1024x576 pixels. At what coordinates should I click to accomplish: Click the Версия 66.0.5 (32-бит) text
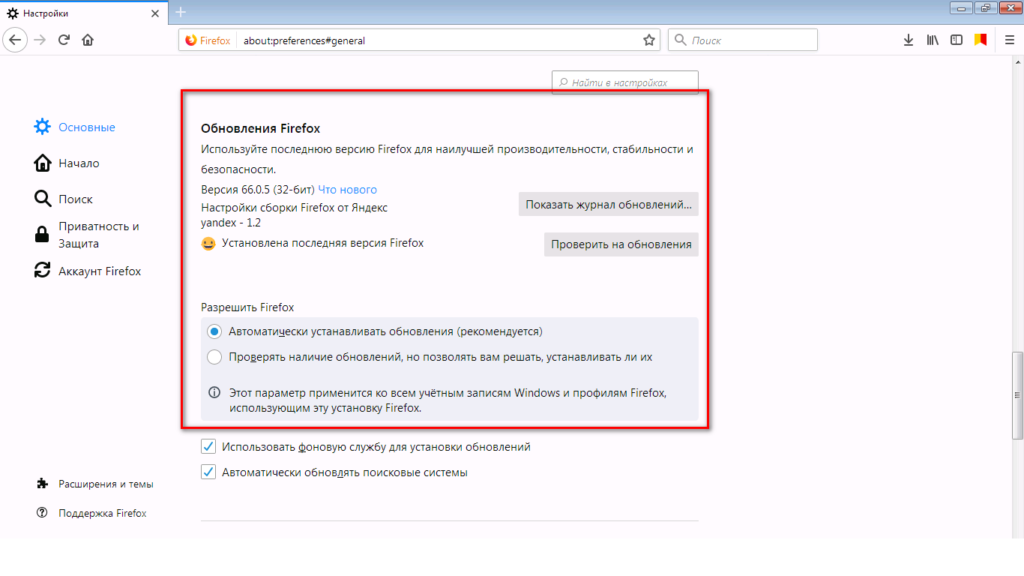point(258,189)
